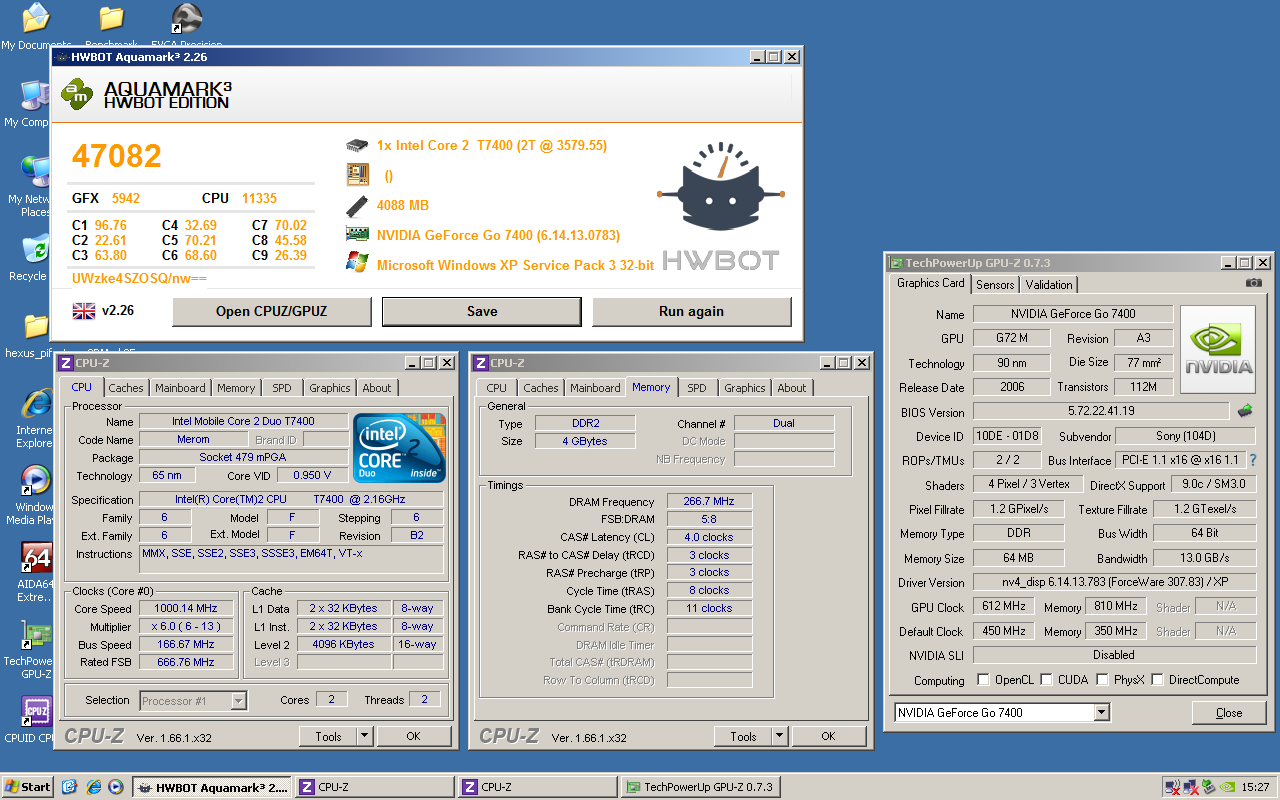
Task: Click the Tools button in left CPU-Z window
Action: coord(328,736)
